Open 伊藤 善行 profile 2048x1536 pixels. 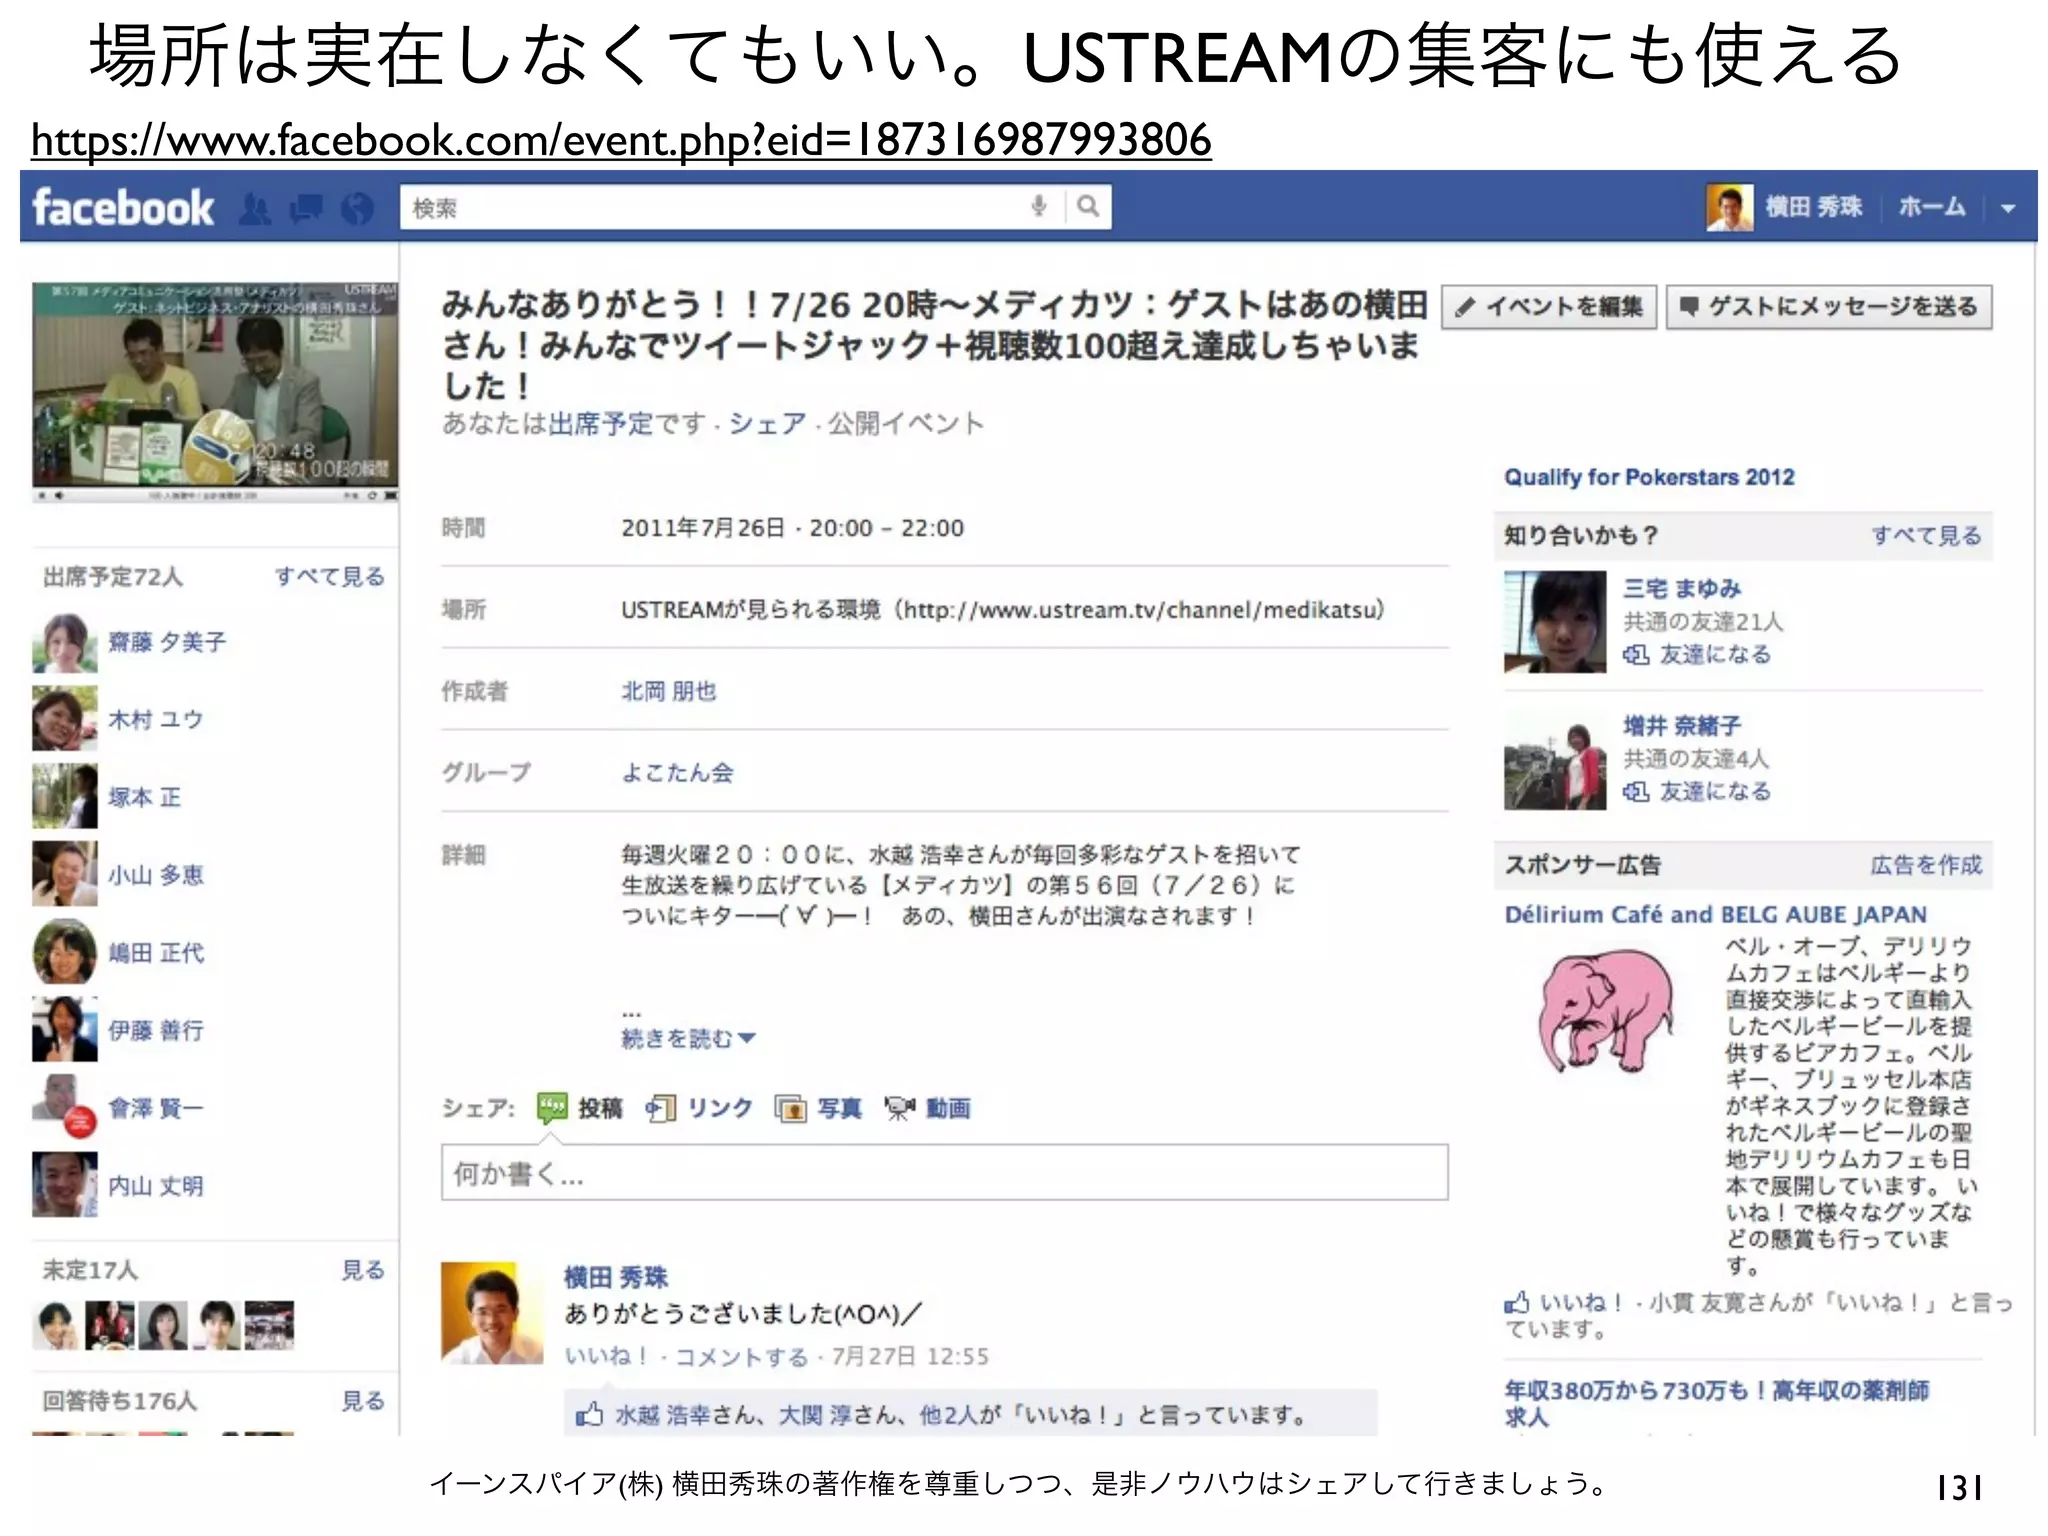pos(156,1030)
